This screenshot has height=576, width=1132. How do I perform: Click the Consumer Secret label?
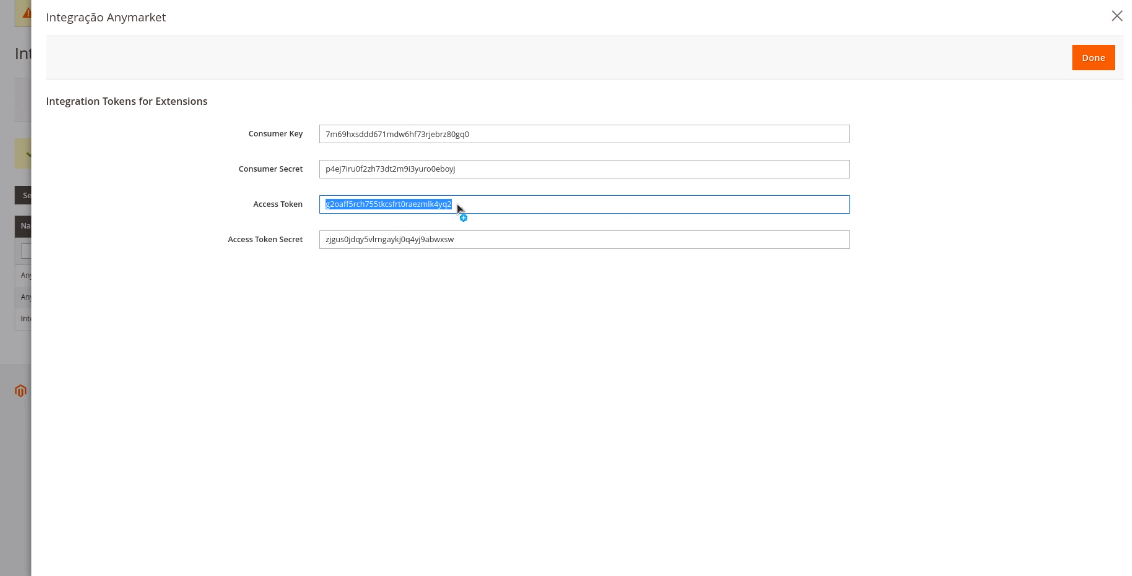[270, 169]
